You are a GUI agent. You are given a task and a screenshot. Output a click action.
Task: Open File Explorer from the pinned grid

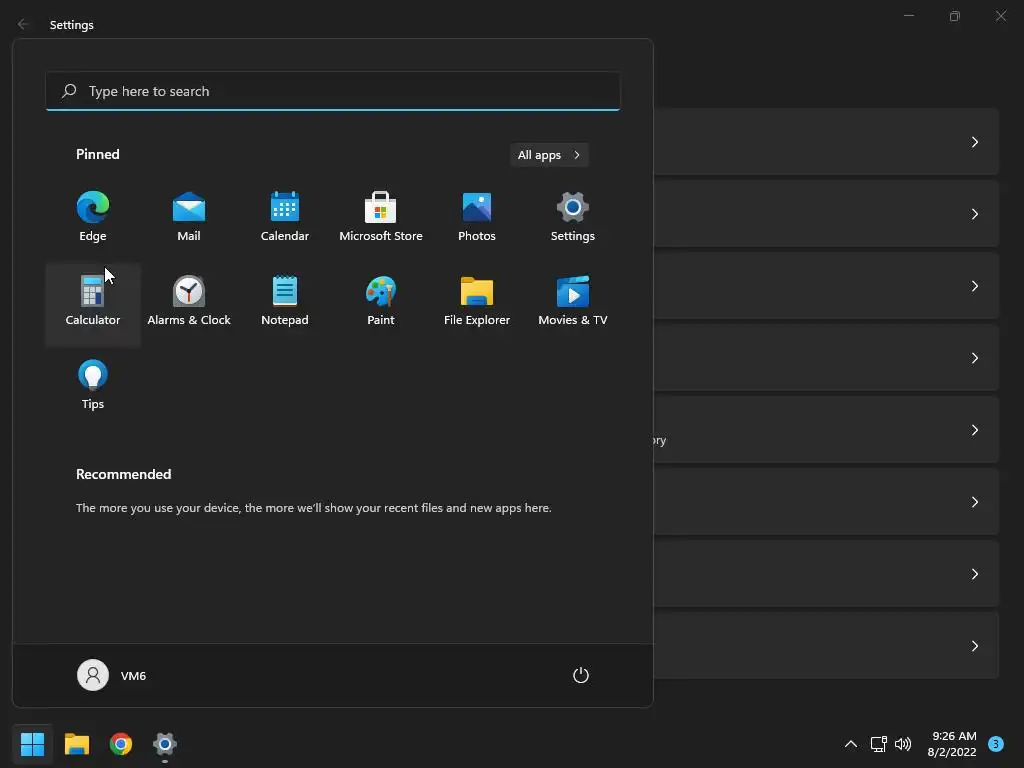[x=477, y=301]
